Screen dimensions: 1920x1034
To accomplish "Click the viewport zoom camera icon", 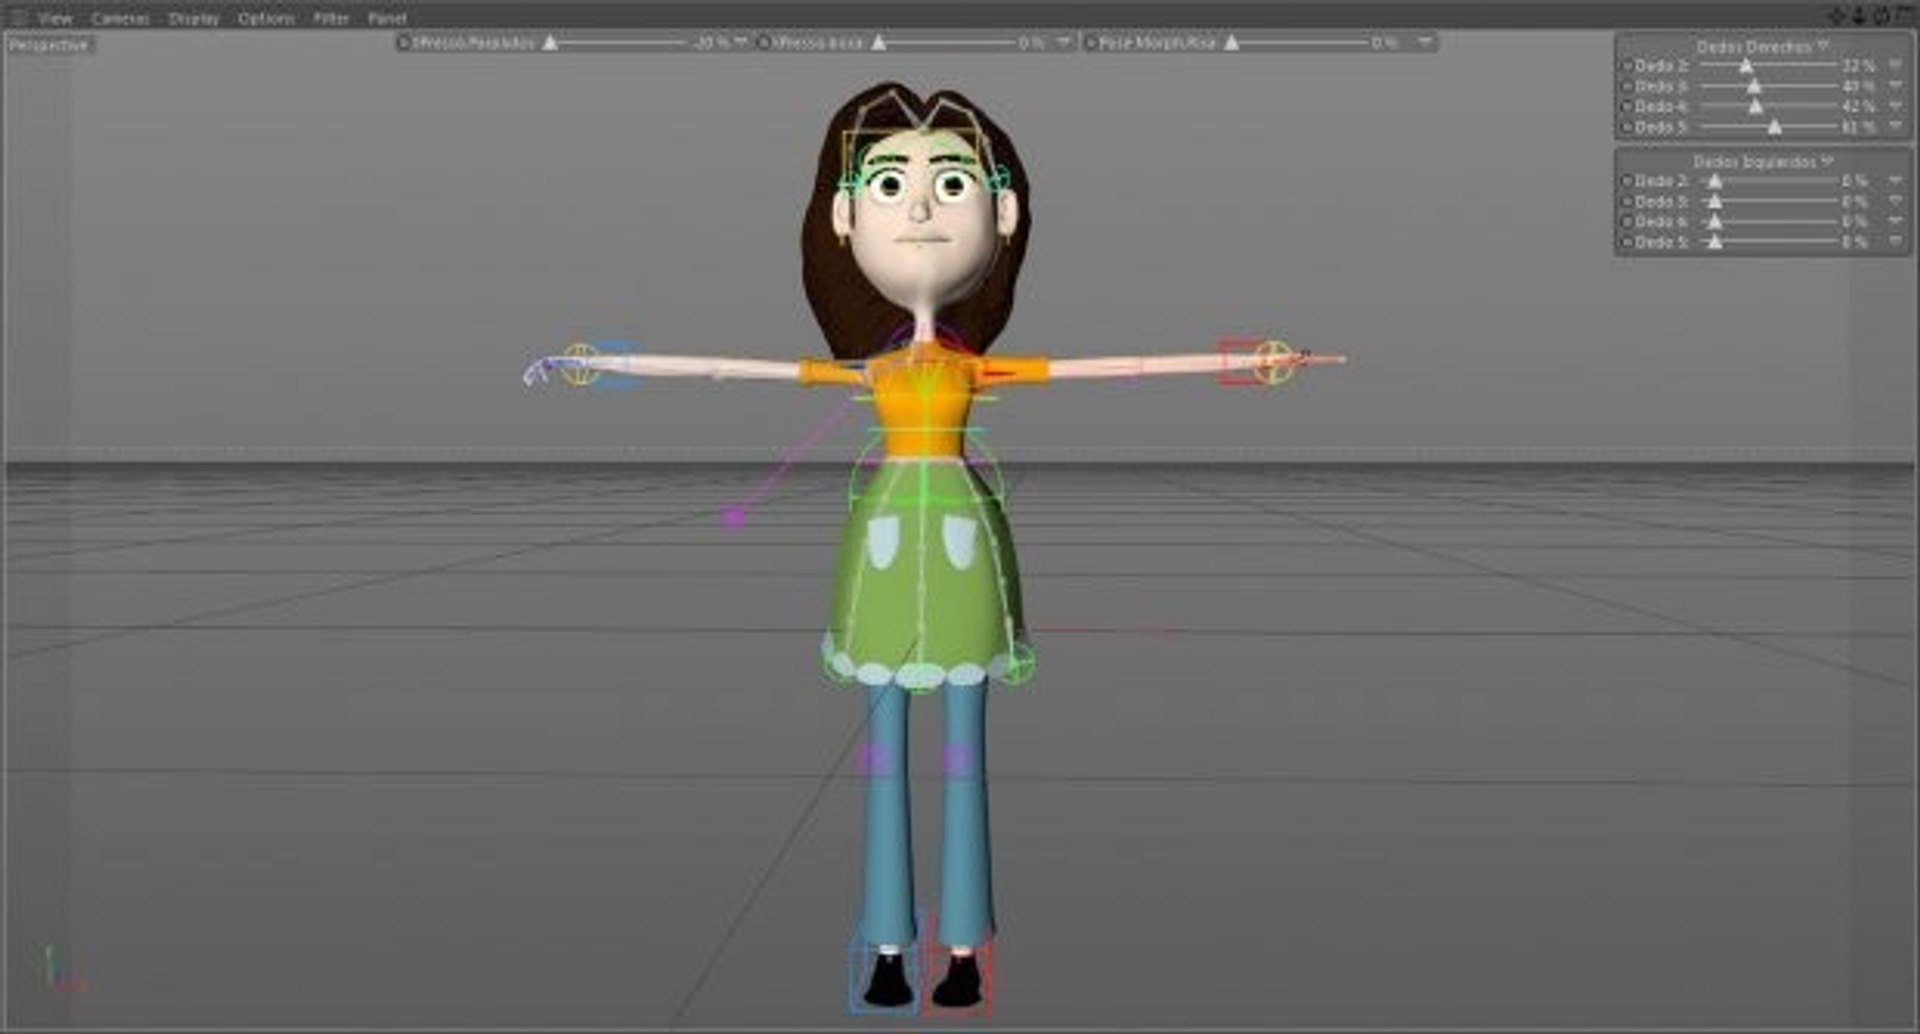I will click(1858, 16).
